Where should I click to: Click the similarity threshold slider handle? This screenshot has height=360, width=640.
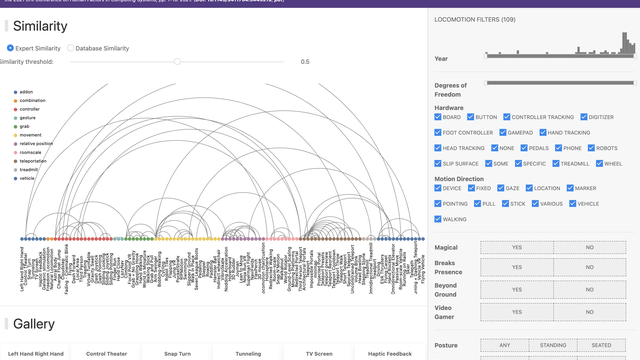click(x=177, y=62)
